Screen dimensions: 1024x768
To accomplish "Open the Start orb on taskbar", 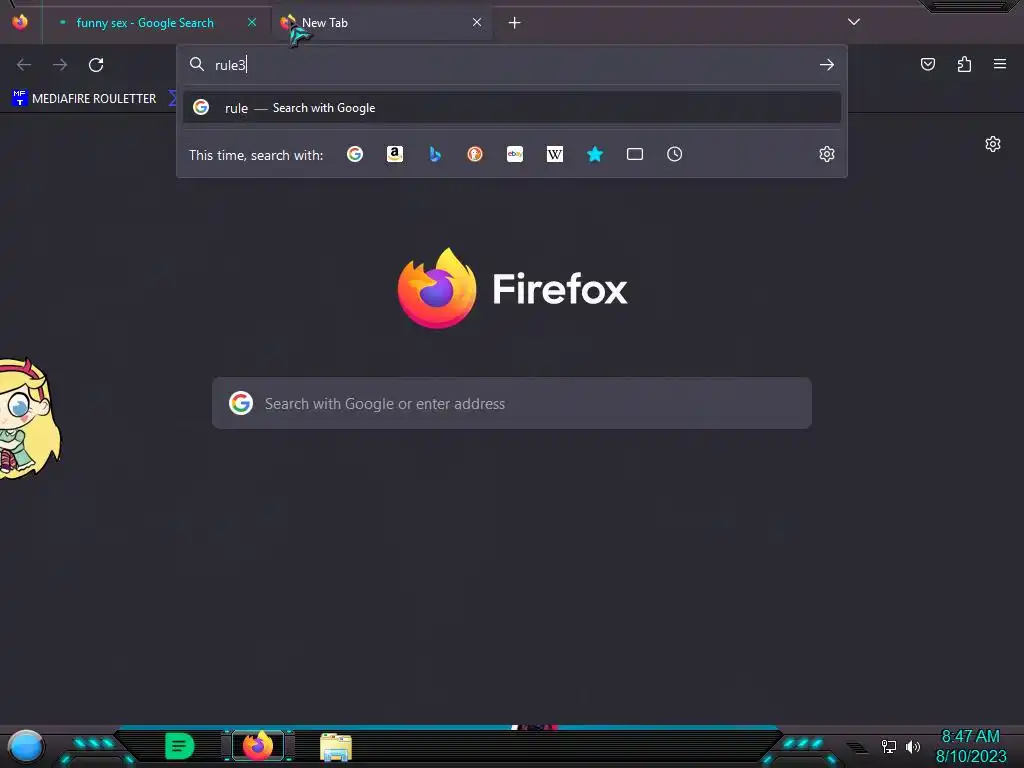I will pos(25,746).
